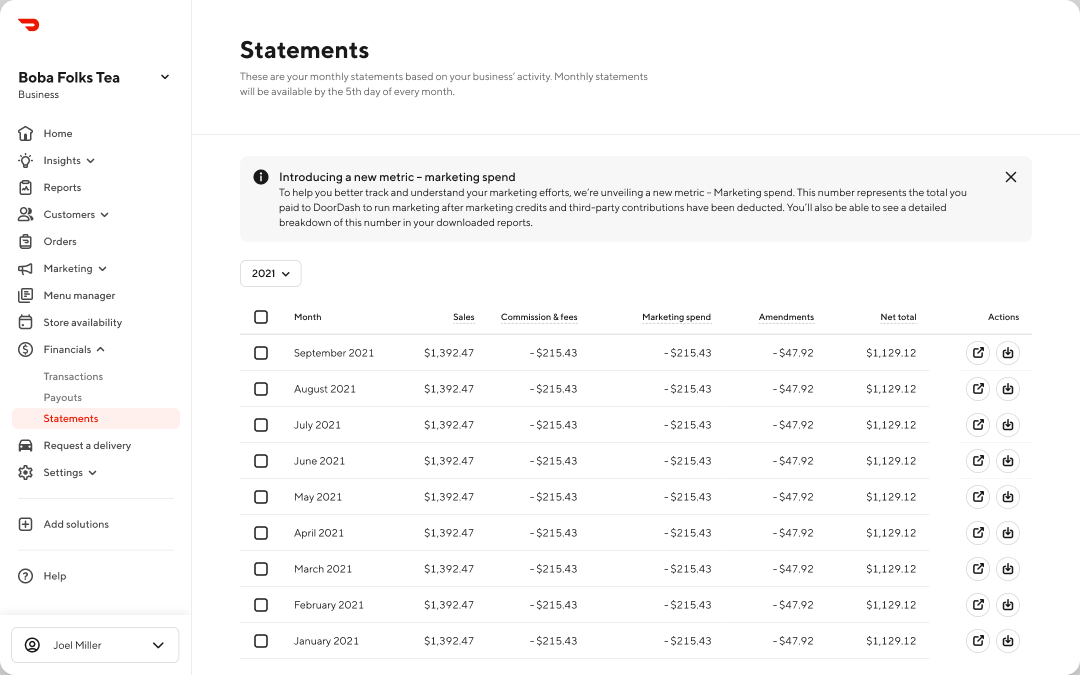The image size is (1080, 675).
Task: Open external view for March 2021 statement
Action: tap(978, 569)
